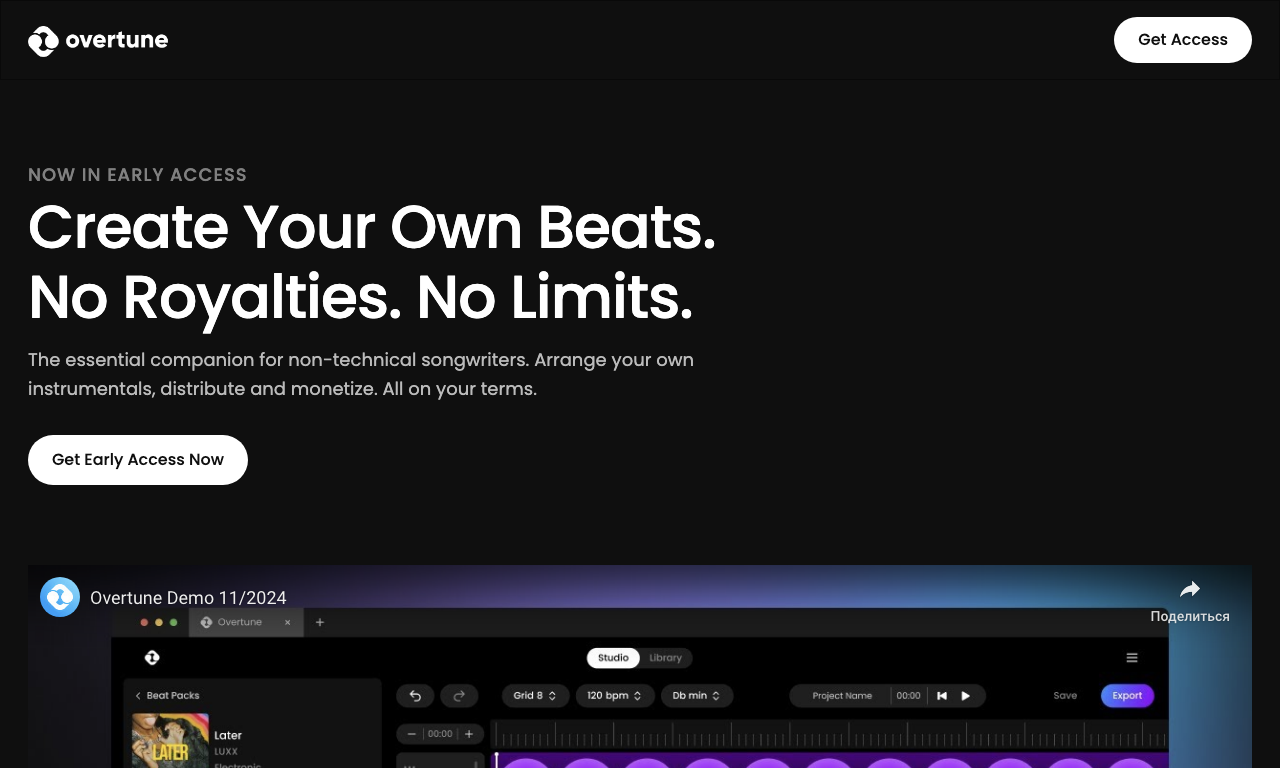1280x768 pixels.
Task: Click the Overtune channel avatar on the video
Action: point(60,597)
